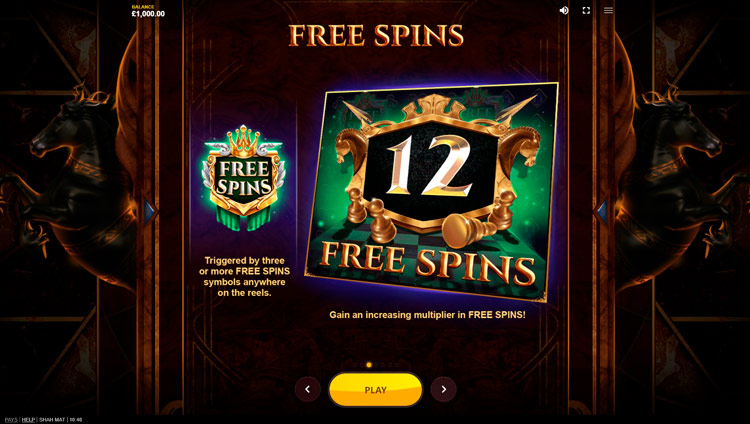
Task: Click the left blue diamond panel arrow
Action: 150,211
